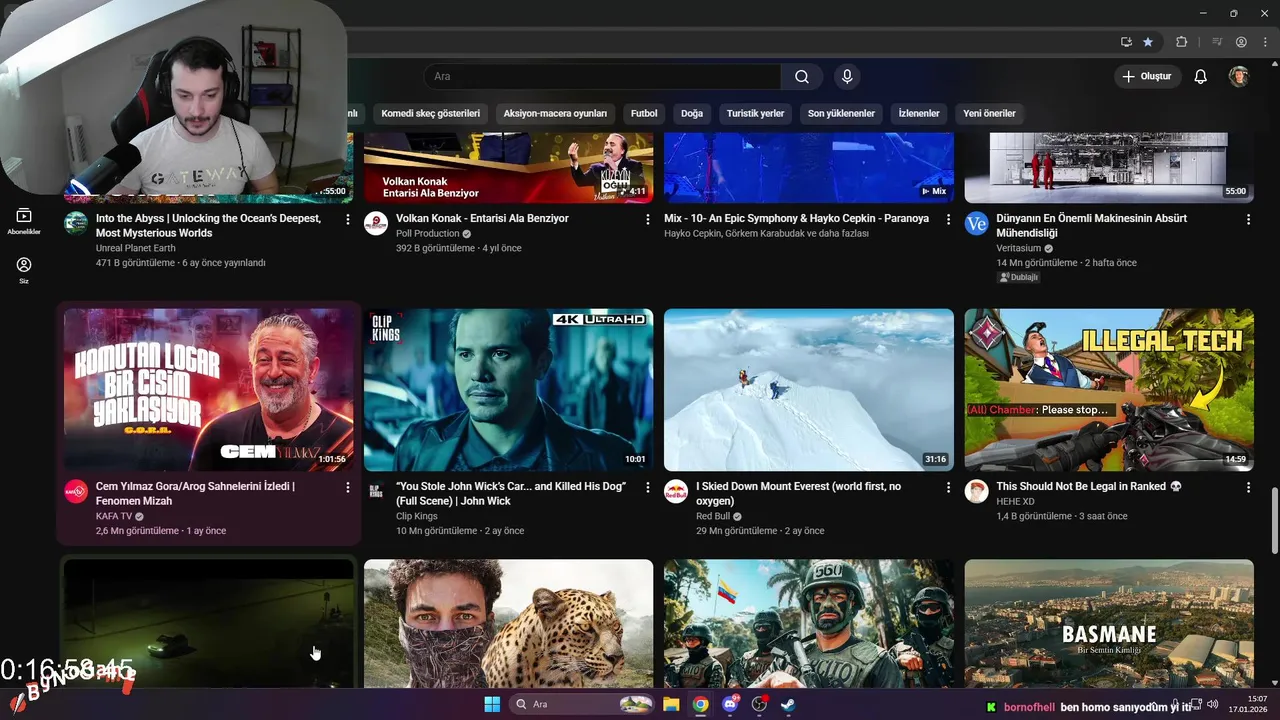Open the YouTube account avatar menu
This screenshot has width=1280, height=720.
(1239, 77)
